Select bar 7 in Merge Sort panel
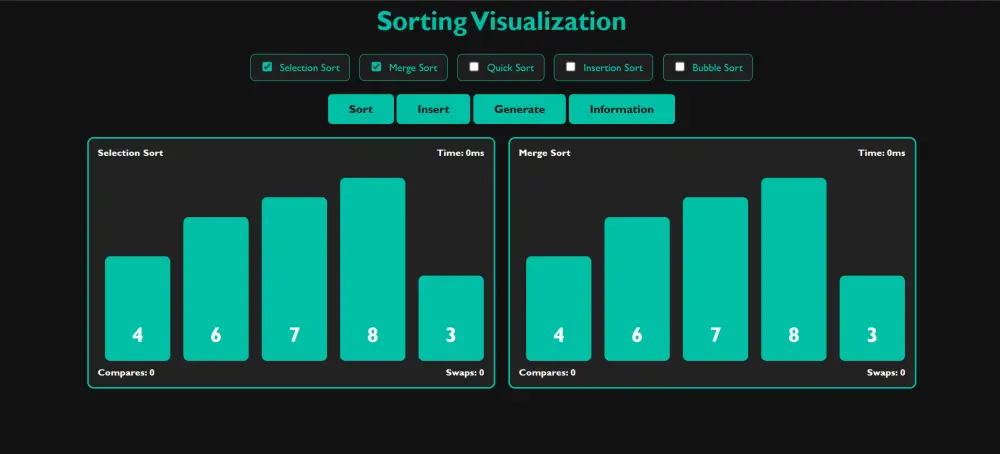Image resolution: width=1000 pixels, height=454 pixels. coord(716,279)
